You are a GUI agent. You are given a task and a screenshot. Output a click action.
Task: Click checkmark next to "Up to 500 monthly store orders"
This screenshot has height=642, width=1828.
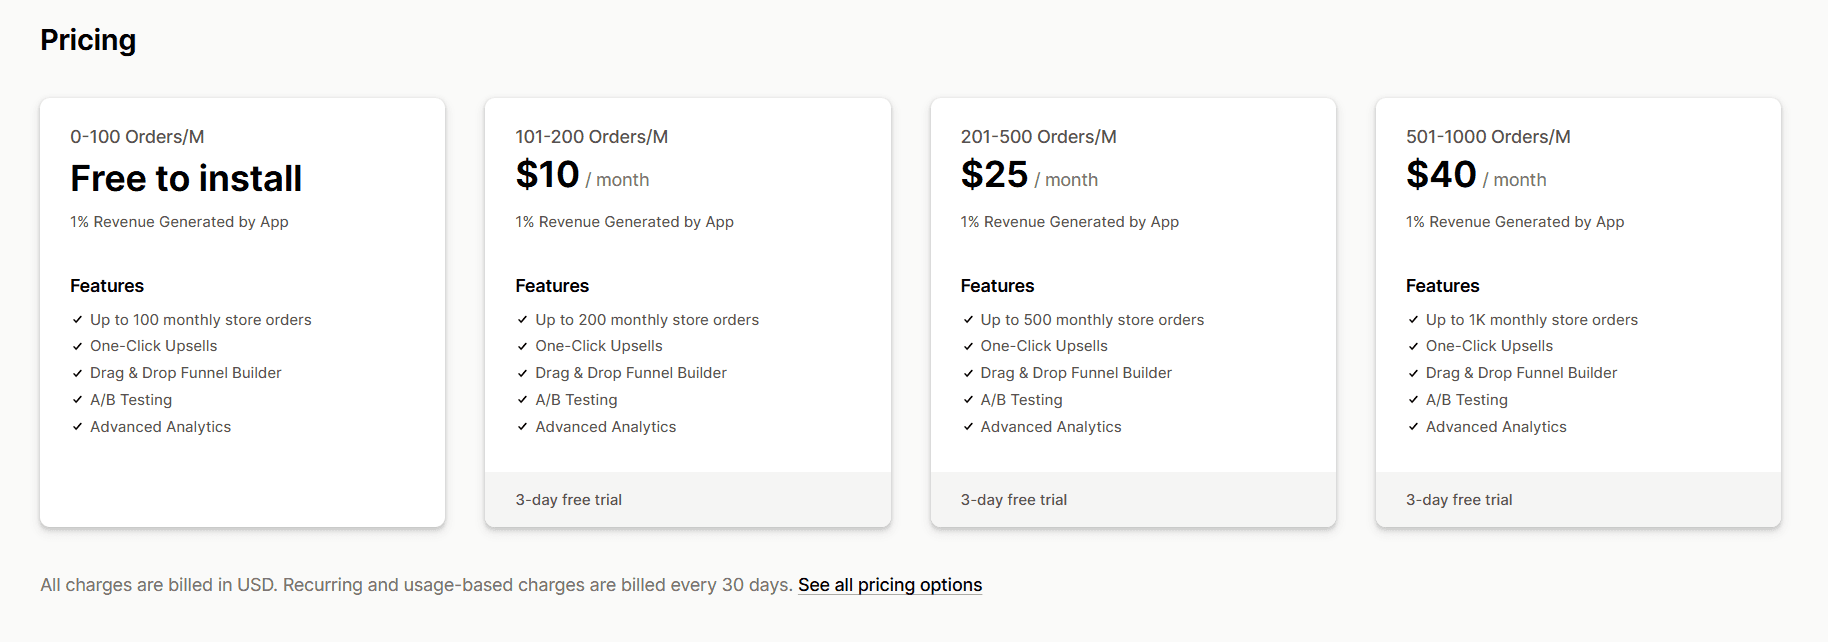click(967, 319)
